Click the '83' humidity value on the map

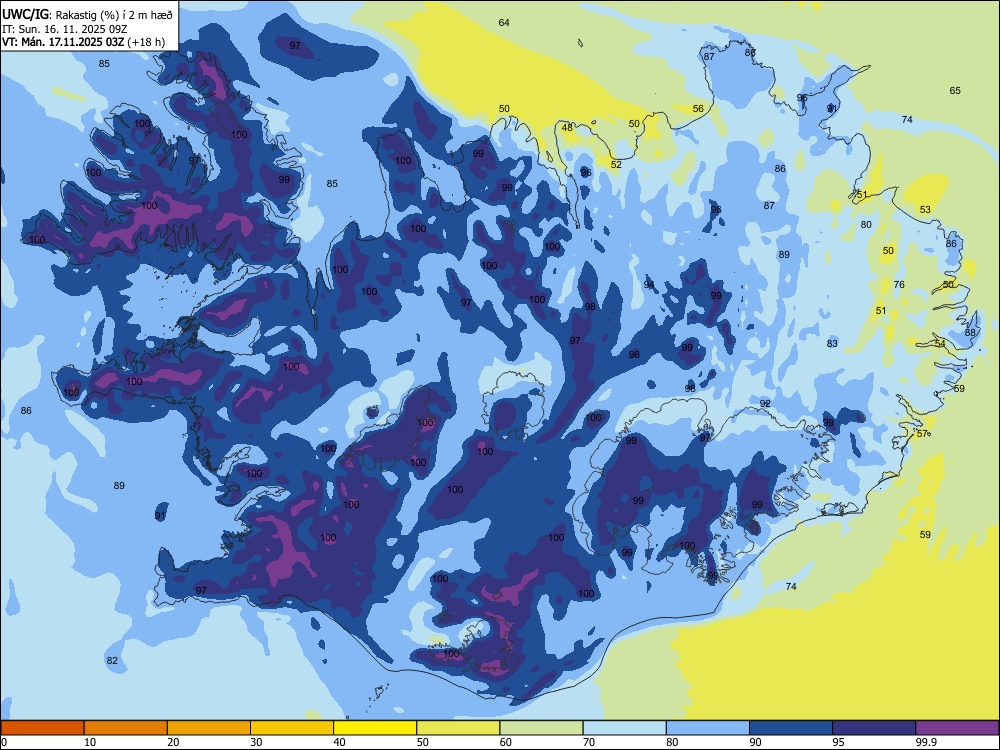coord(832,344)
